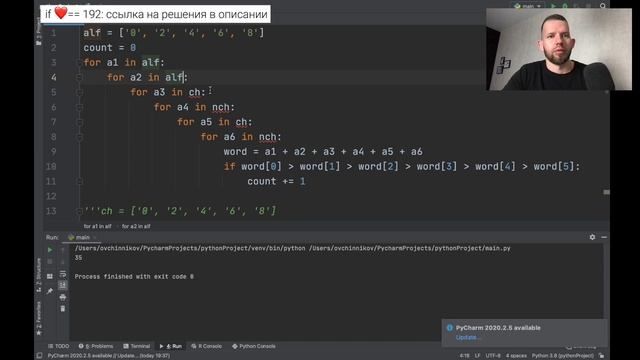Open the Python Console tool window
This screenshot has width=640, height=360.
[254, 346]
